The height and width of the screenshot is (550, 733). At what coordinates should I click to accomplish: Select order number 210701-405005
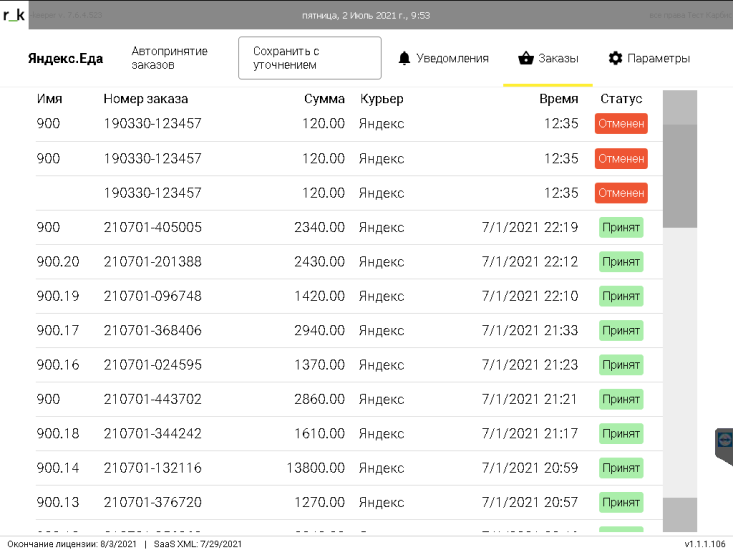click(x=152, y=227)
